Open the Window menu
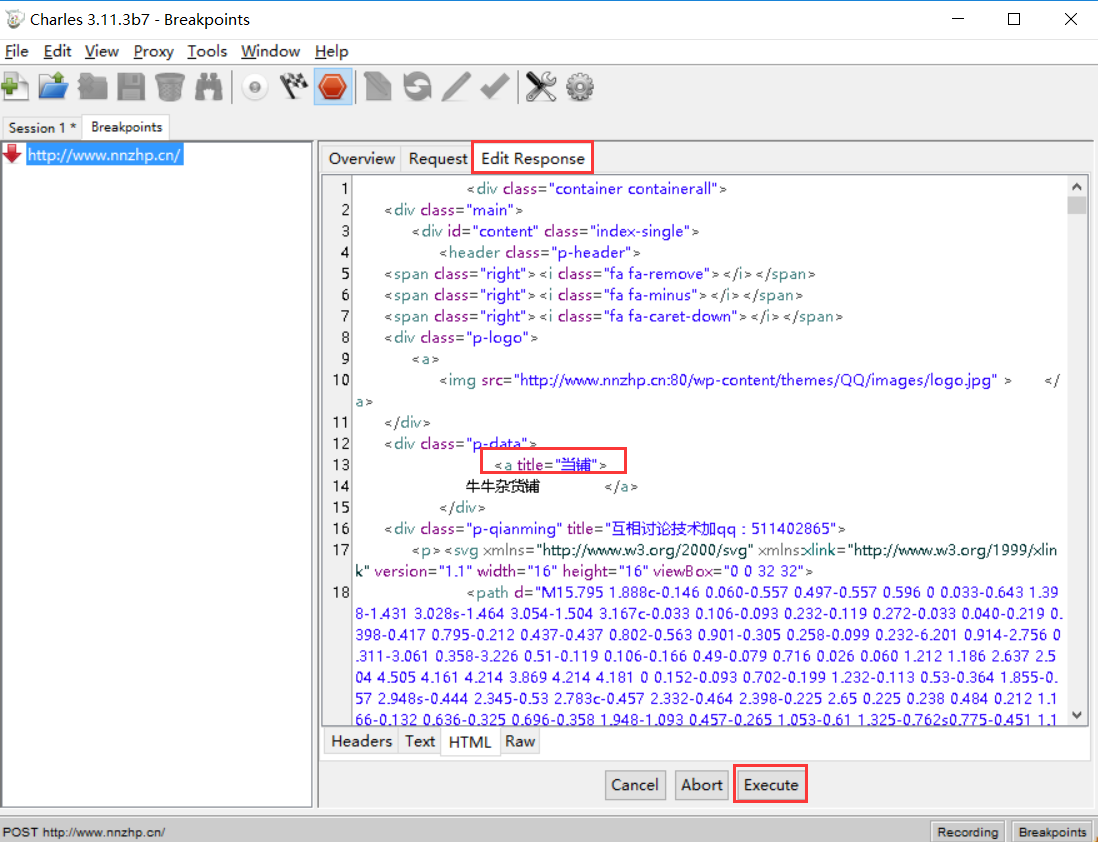 tap(270, 51)
